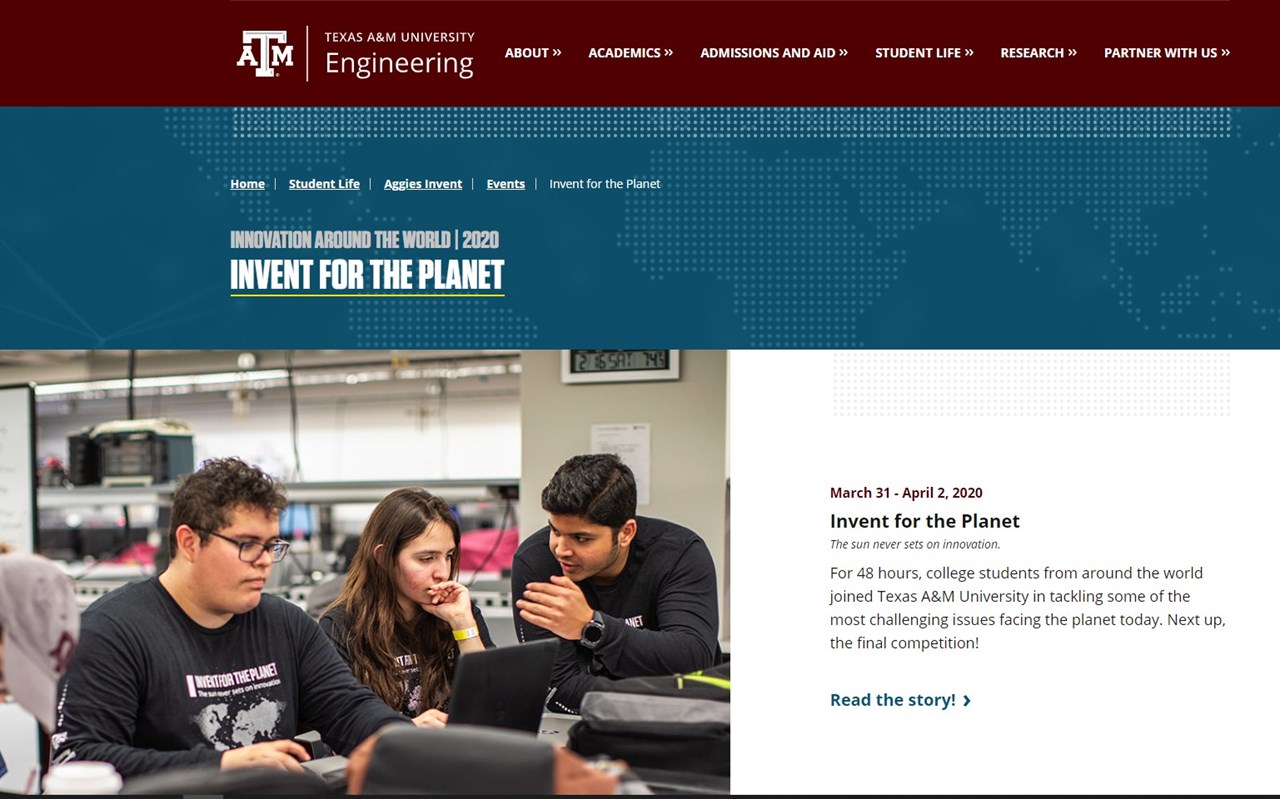
Task: Expand the Research menu chevron
Action: point(1072,52)
